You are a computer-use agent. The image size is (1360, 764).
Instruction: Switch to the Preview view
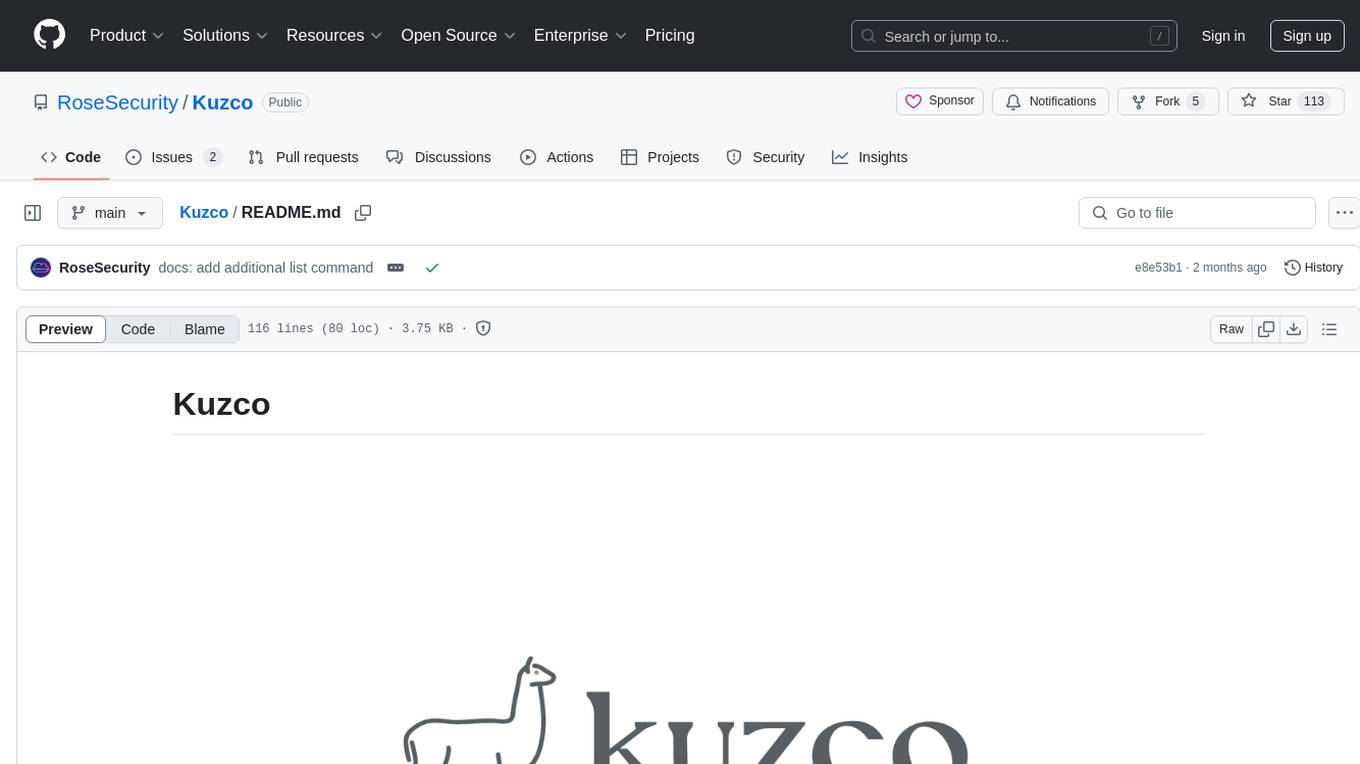[x=66, y=329]
